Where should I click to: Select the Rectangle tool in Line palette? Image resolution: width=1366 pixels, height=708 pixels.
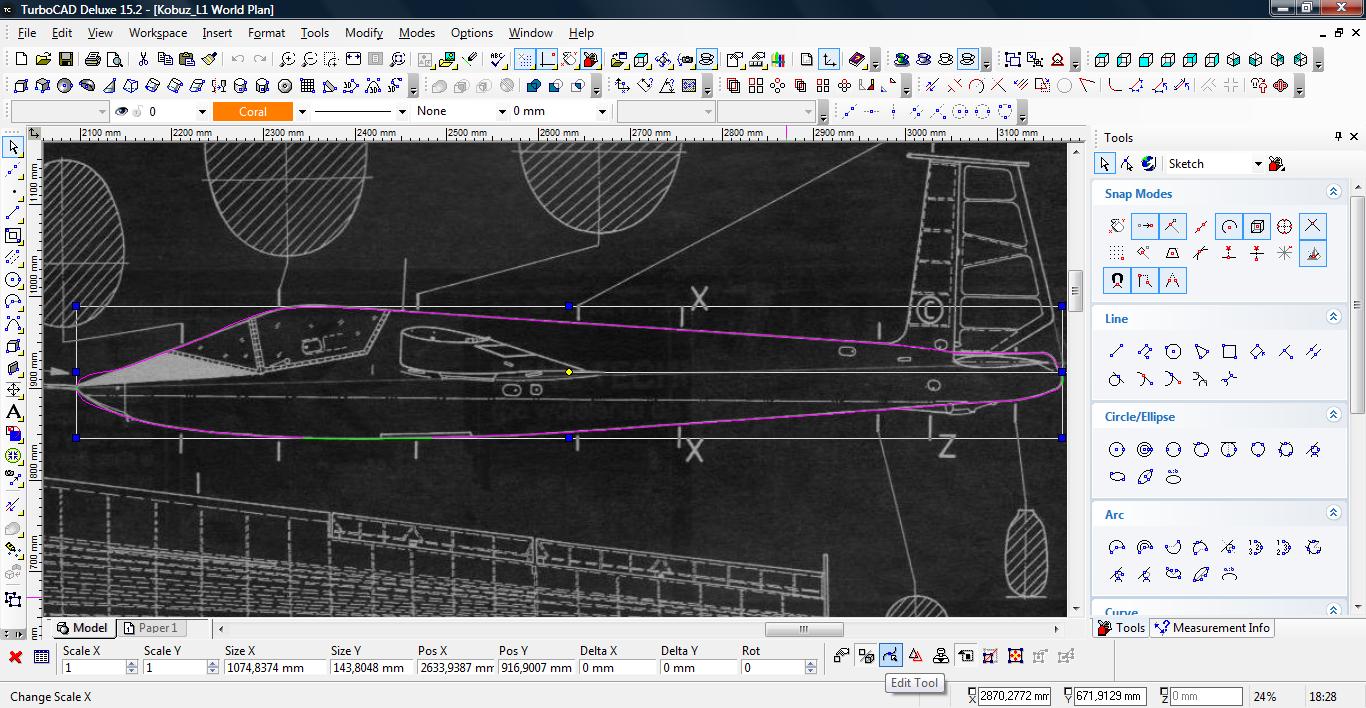pyautogui.click(x=1229, y=351)
